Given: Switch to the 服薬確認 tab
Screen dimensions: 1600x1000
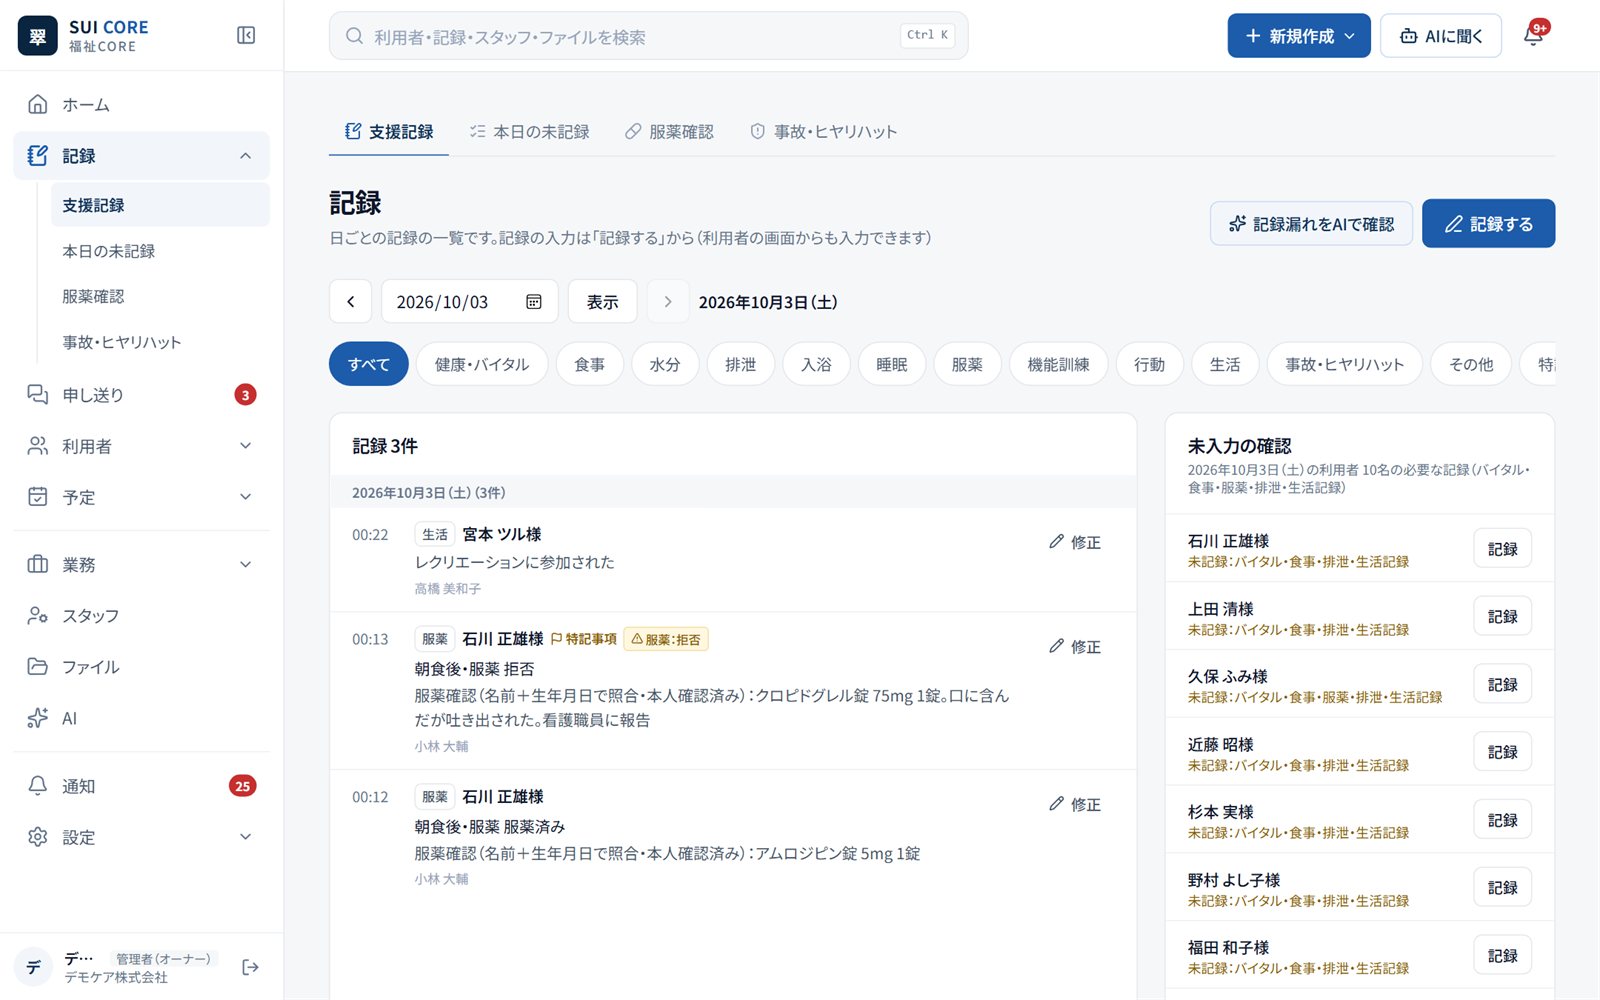Looking at the screenshot, I should 670,132.
